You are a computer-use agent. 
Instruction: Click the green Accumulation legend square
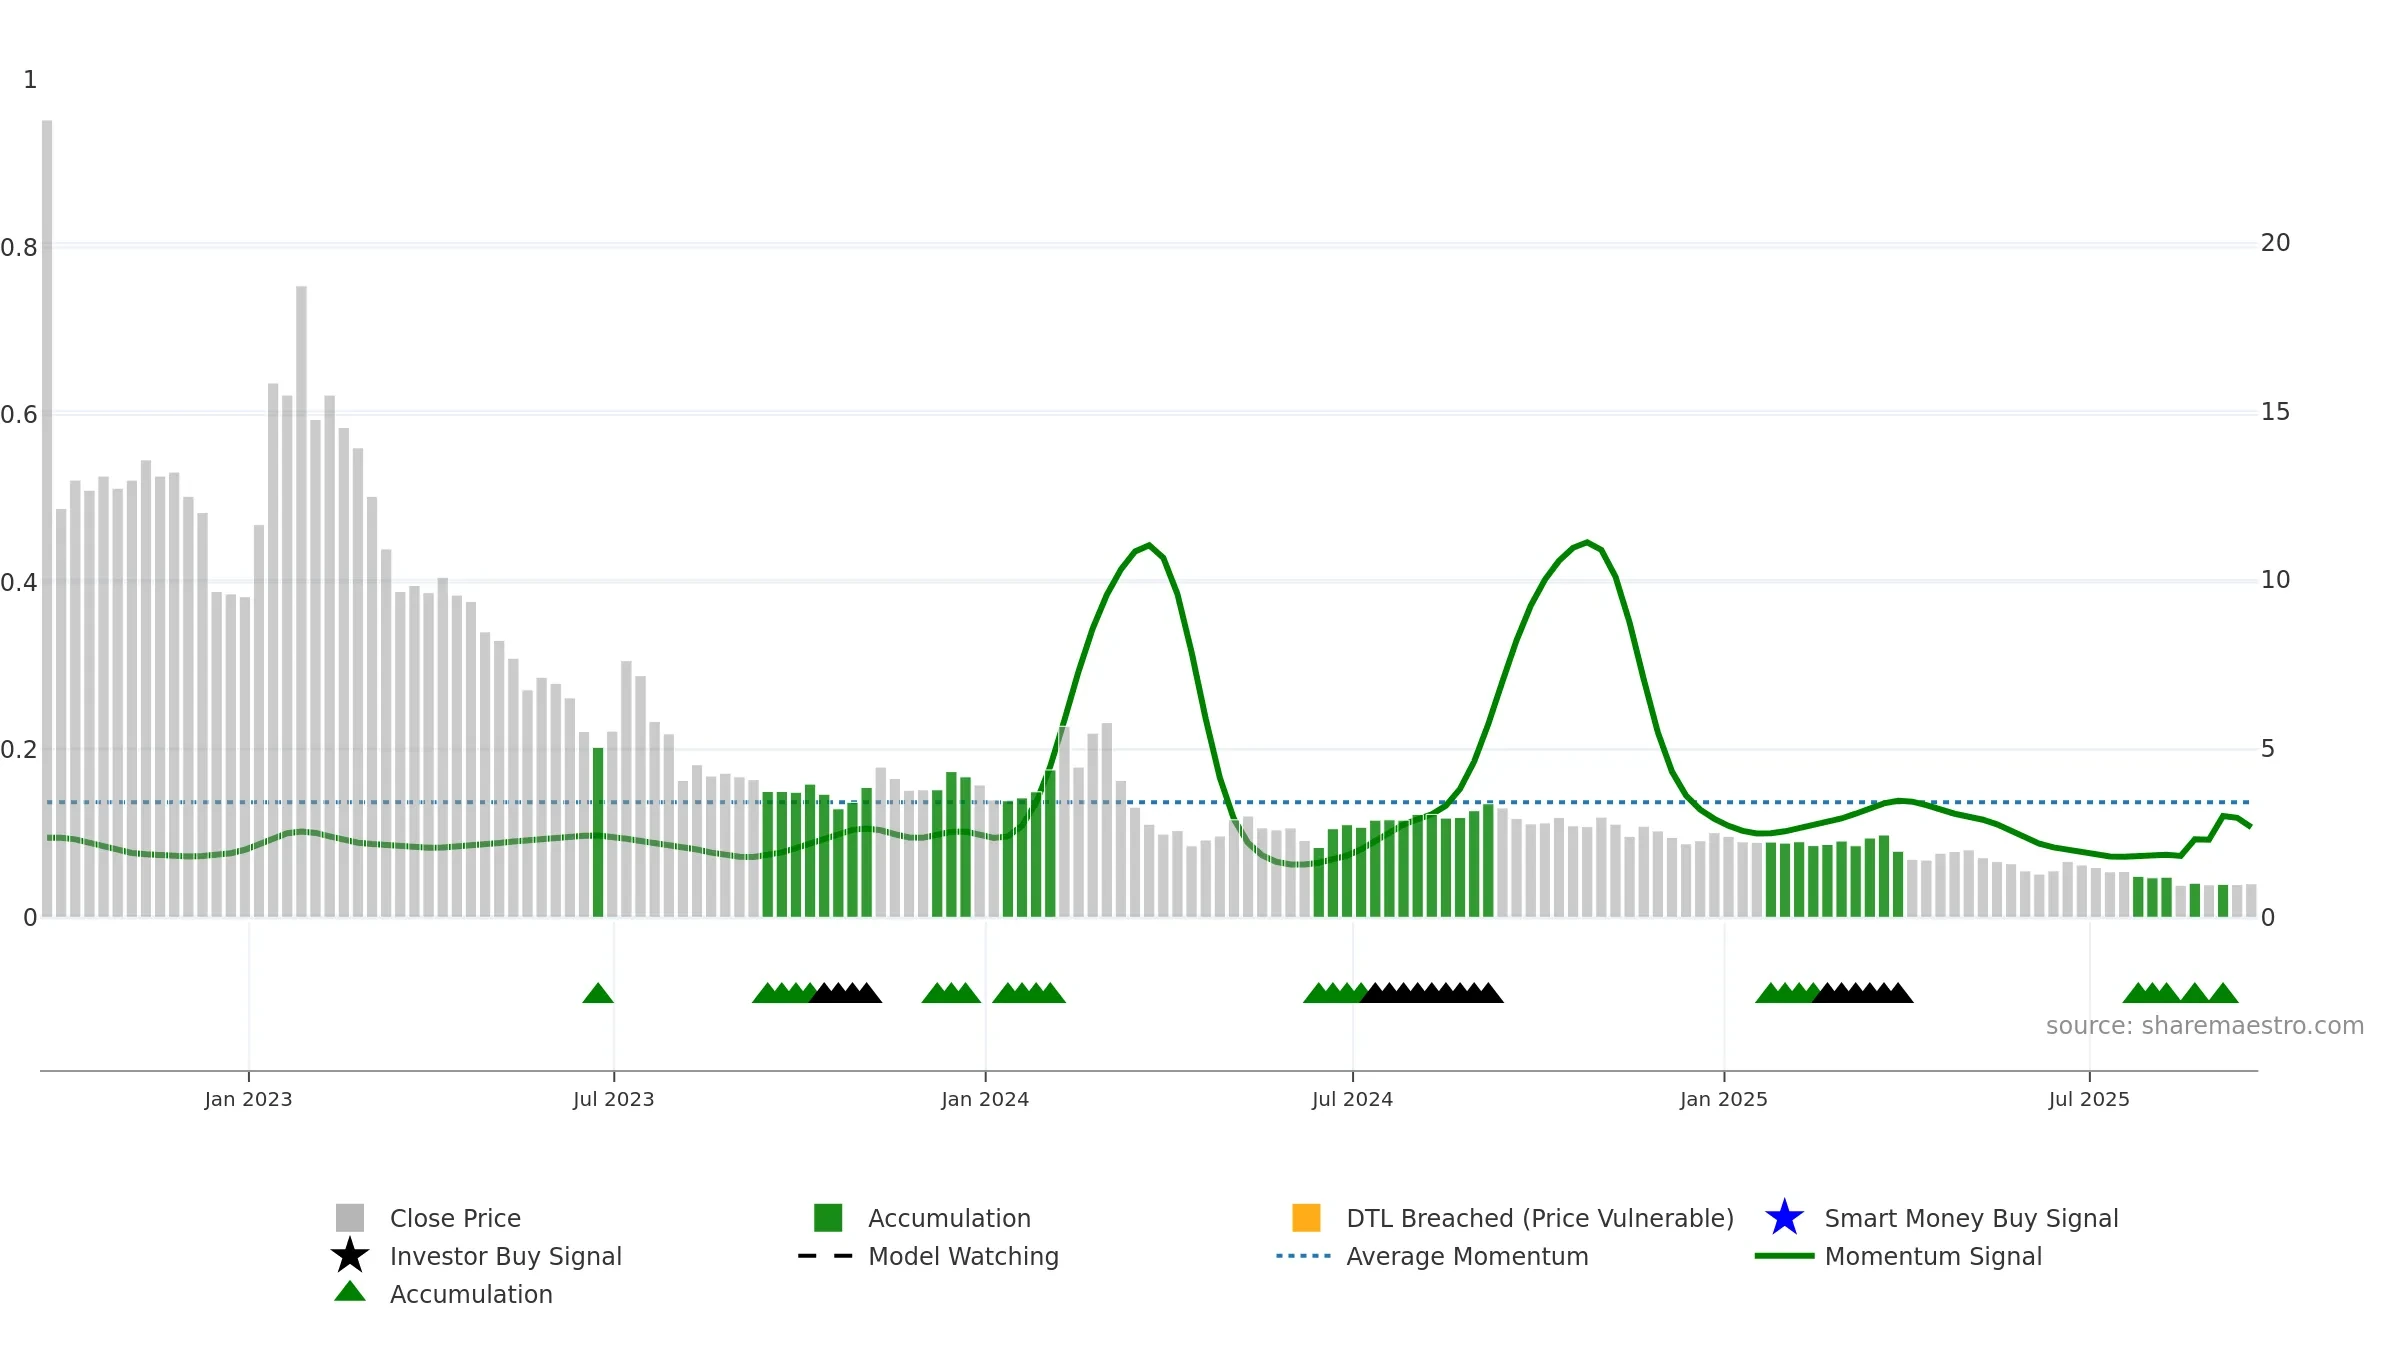tap(828, 1217)
